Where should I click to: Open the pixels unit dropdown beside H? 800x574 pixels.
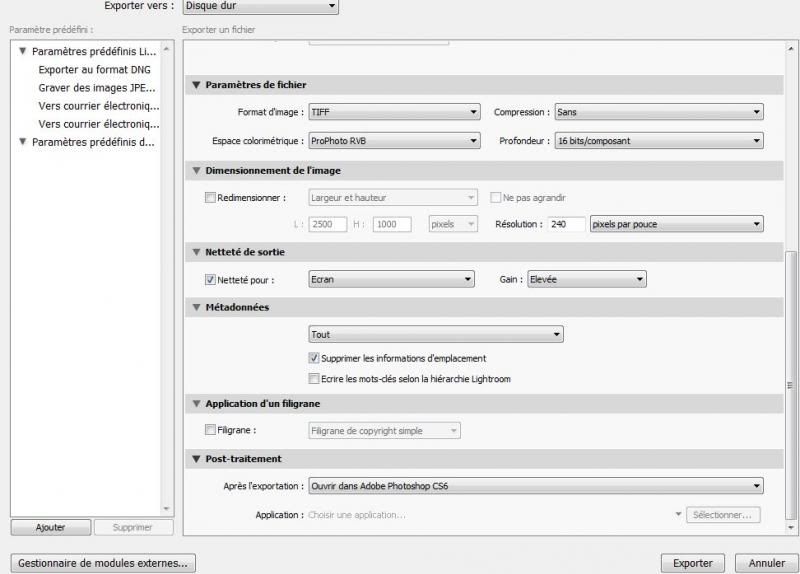[453, 224]
